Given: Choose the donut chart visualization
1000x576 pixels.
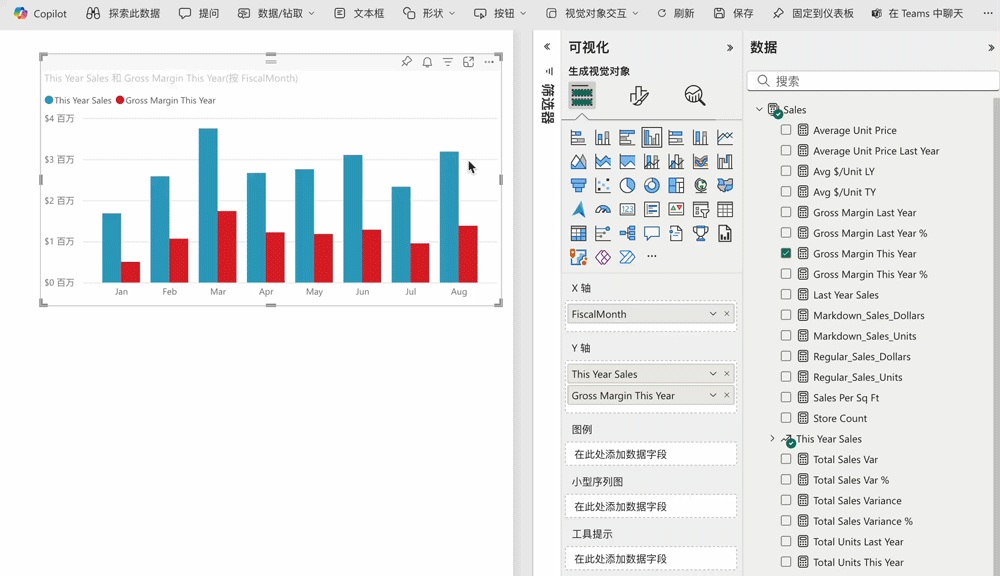Looking at the screenshot, I should (x=651, y=185).
